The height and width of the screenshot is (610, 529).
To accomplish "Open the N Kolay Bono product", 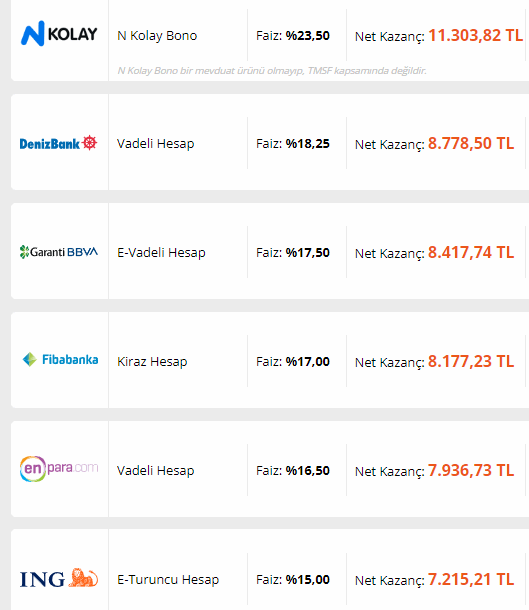I will point(157,36).
